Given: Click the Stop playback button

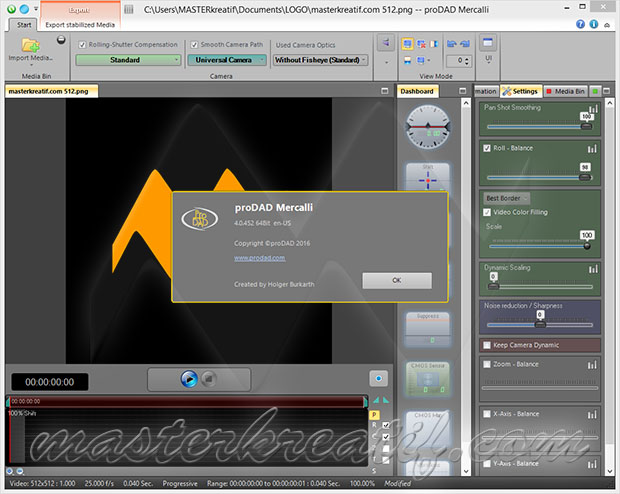Looking at the screenshot, I should pos(209,379).
